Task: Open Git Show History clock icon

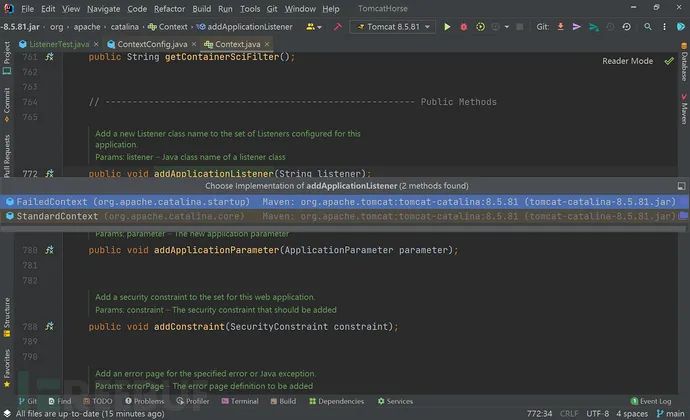Action: coord(627,27)
